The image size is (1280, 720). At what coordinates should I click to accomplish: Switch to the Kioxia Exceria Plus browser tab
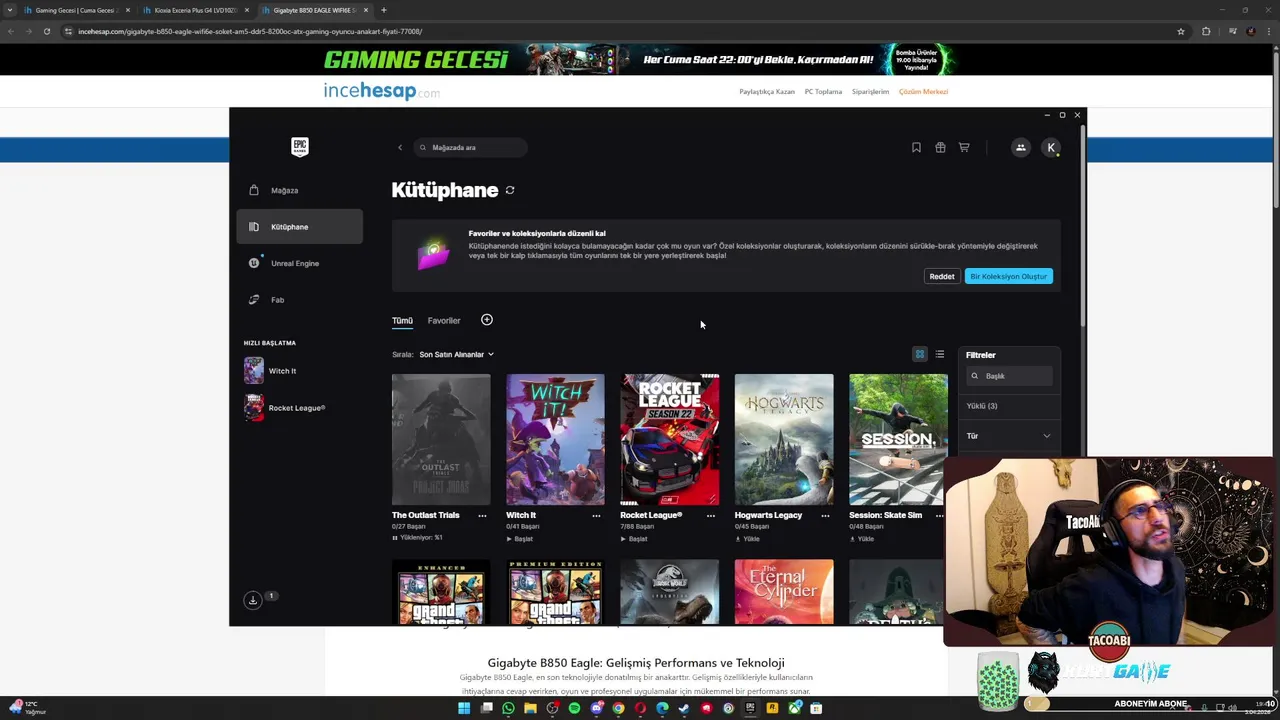point(195,10)
